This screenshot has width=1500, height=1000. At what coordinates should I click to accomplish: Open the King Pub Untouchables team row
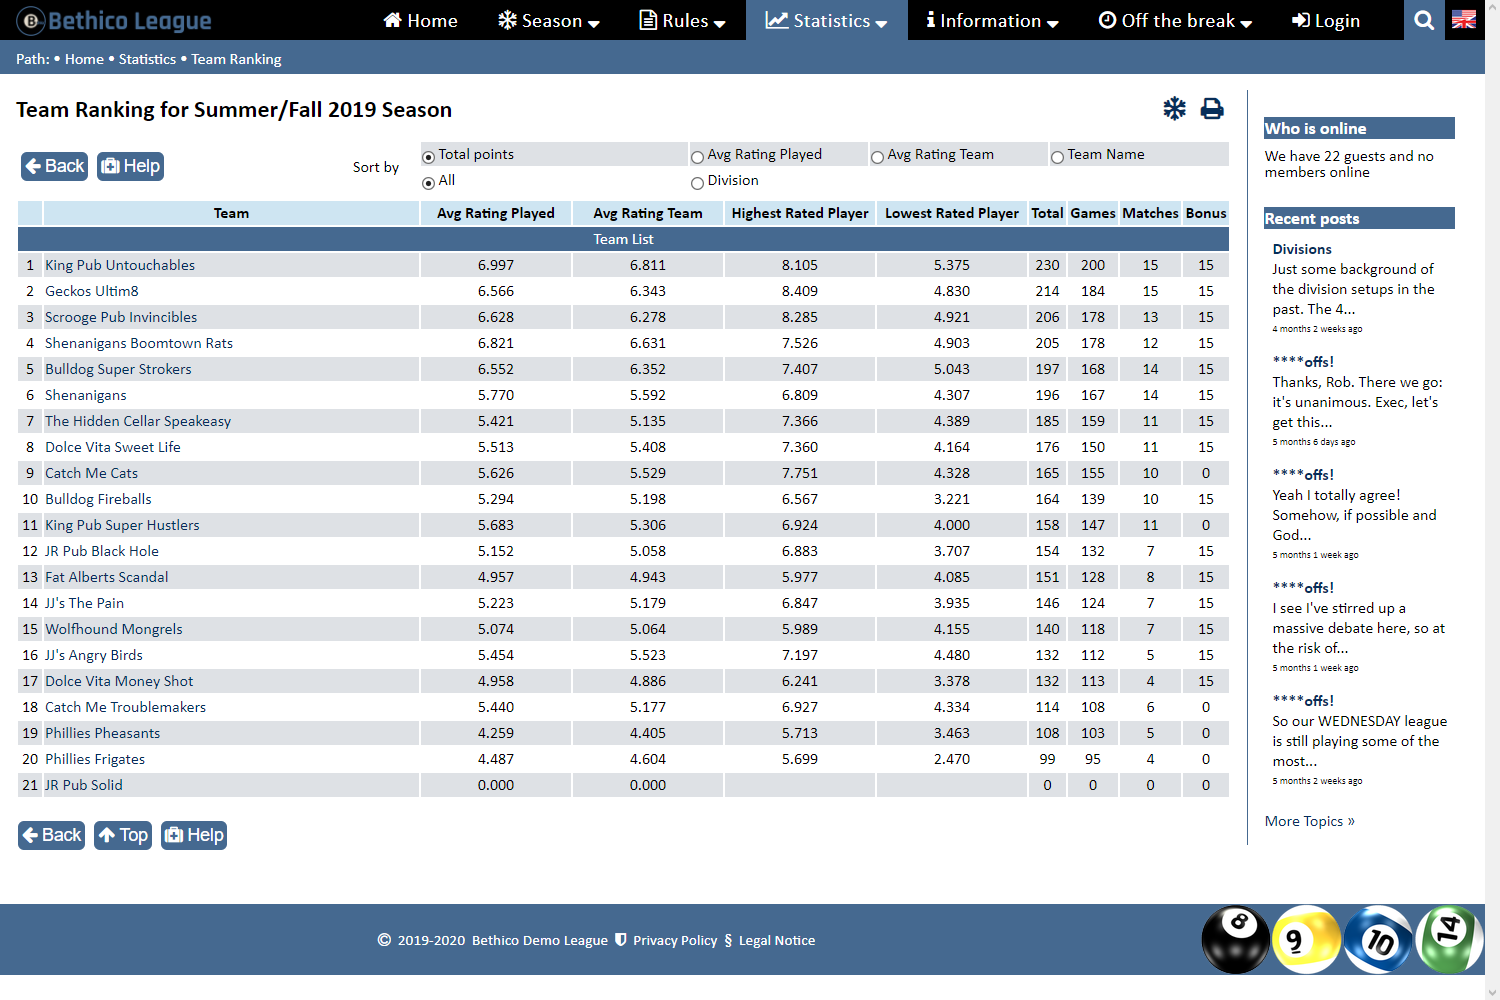pyautogui.click(x=120, y=265)
